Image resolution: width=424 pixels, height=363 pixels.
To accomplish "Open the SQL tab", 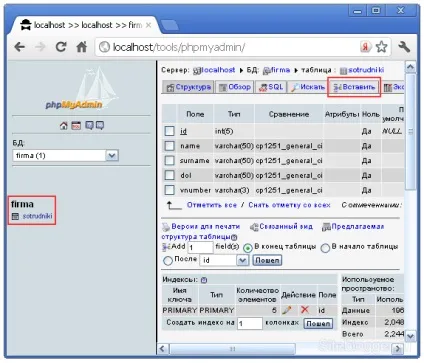I will pyautogui.click(x=271, y=87).
